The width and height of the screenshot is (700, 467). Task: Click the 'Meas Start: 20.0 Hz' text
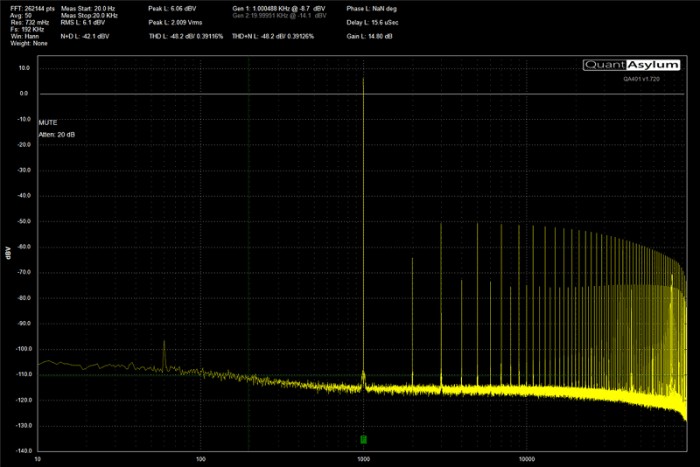tap(88, 8)
